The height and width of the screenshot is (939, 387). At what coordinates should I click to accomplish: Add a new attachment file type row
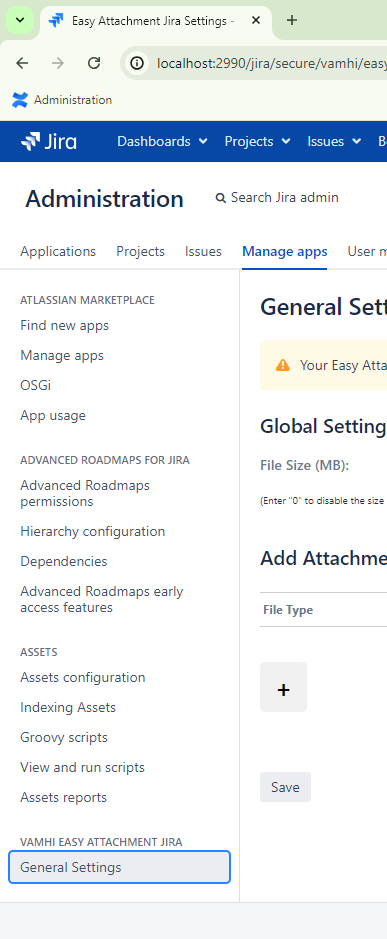[283, 687]
